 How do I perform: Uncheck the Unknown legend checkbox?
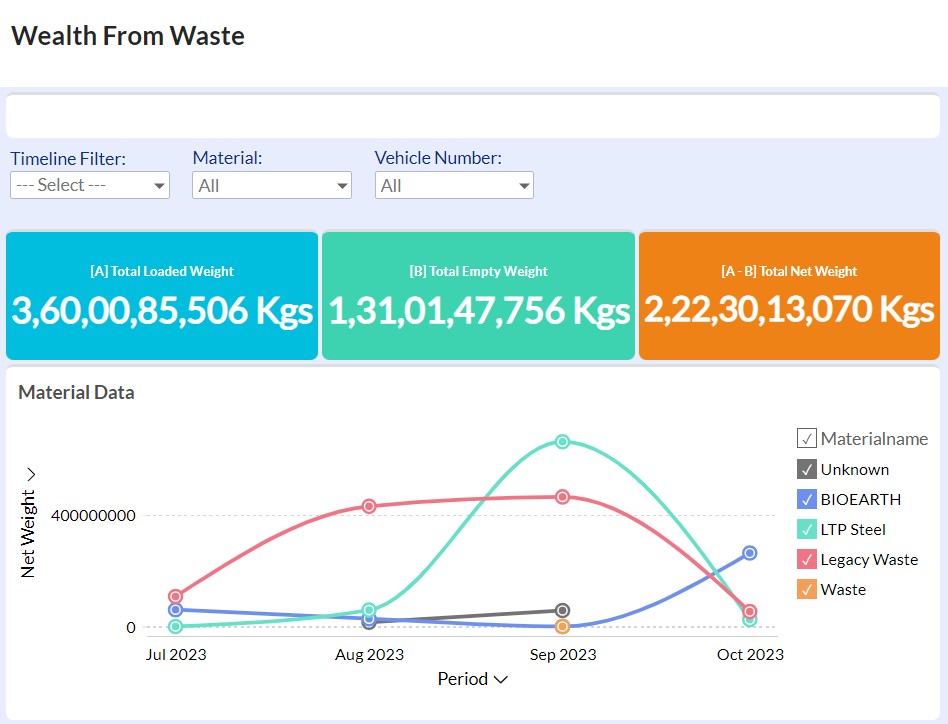coord(807,469)
